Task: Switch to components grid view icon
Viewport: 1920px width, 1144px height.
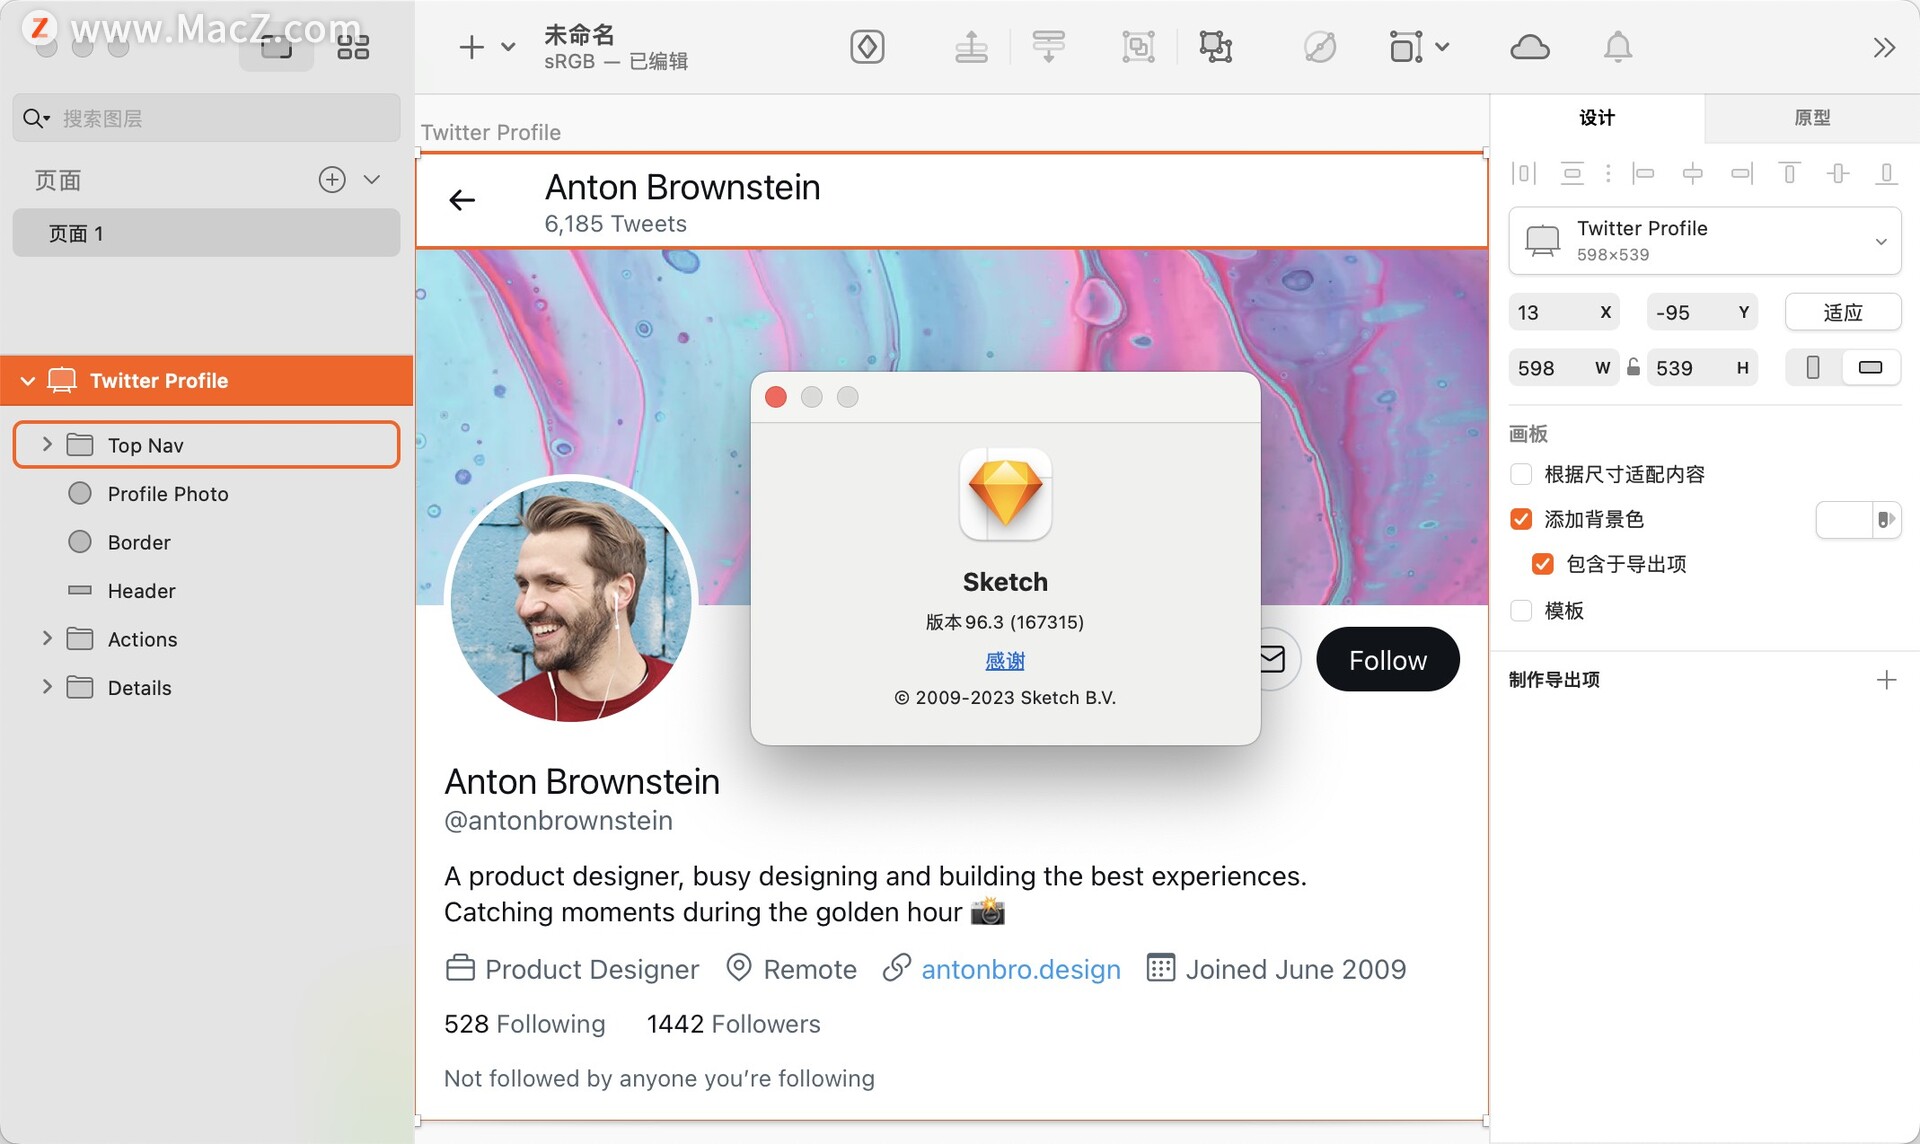Action: 353,47
